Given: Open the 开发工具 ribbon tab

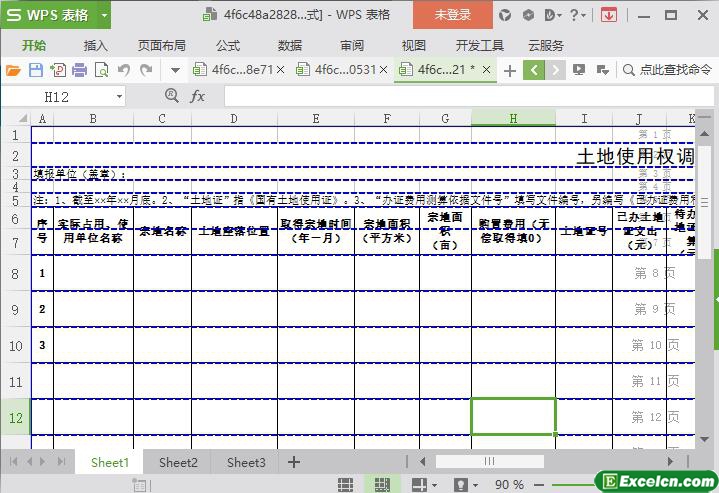Looking at the screenshot, I should click(480, 45).
